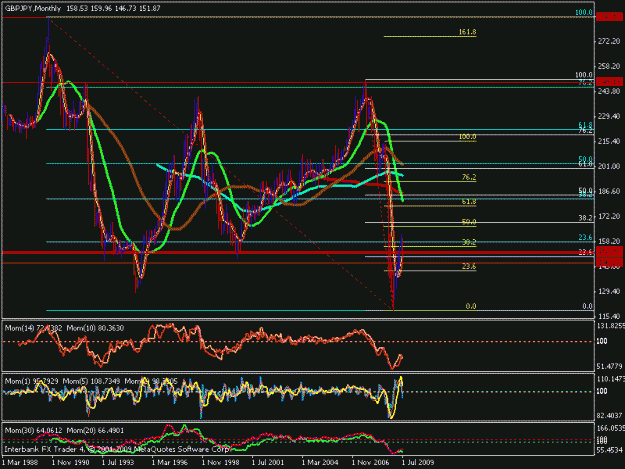Select the Mom(1) 95.7929 indicator label
The height and width of the screenshot is (469, 625).
31,381
